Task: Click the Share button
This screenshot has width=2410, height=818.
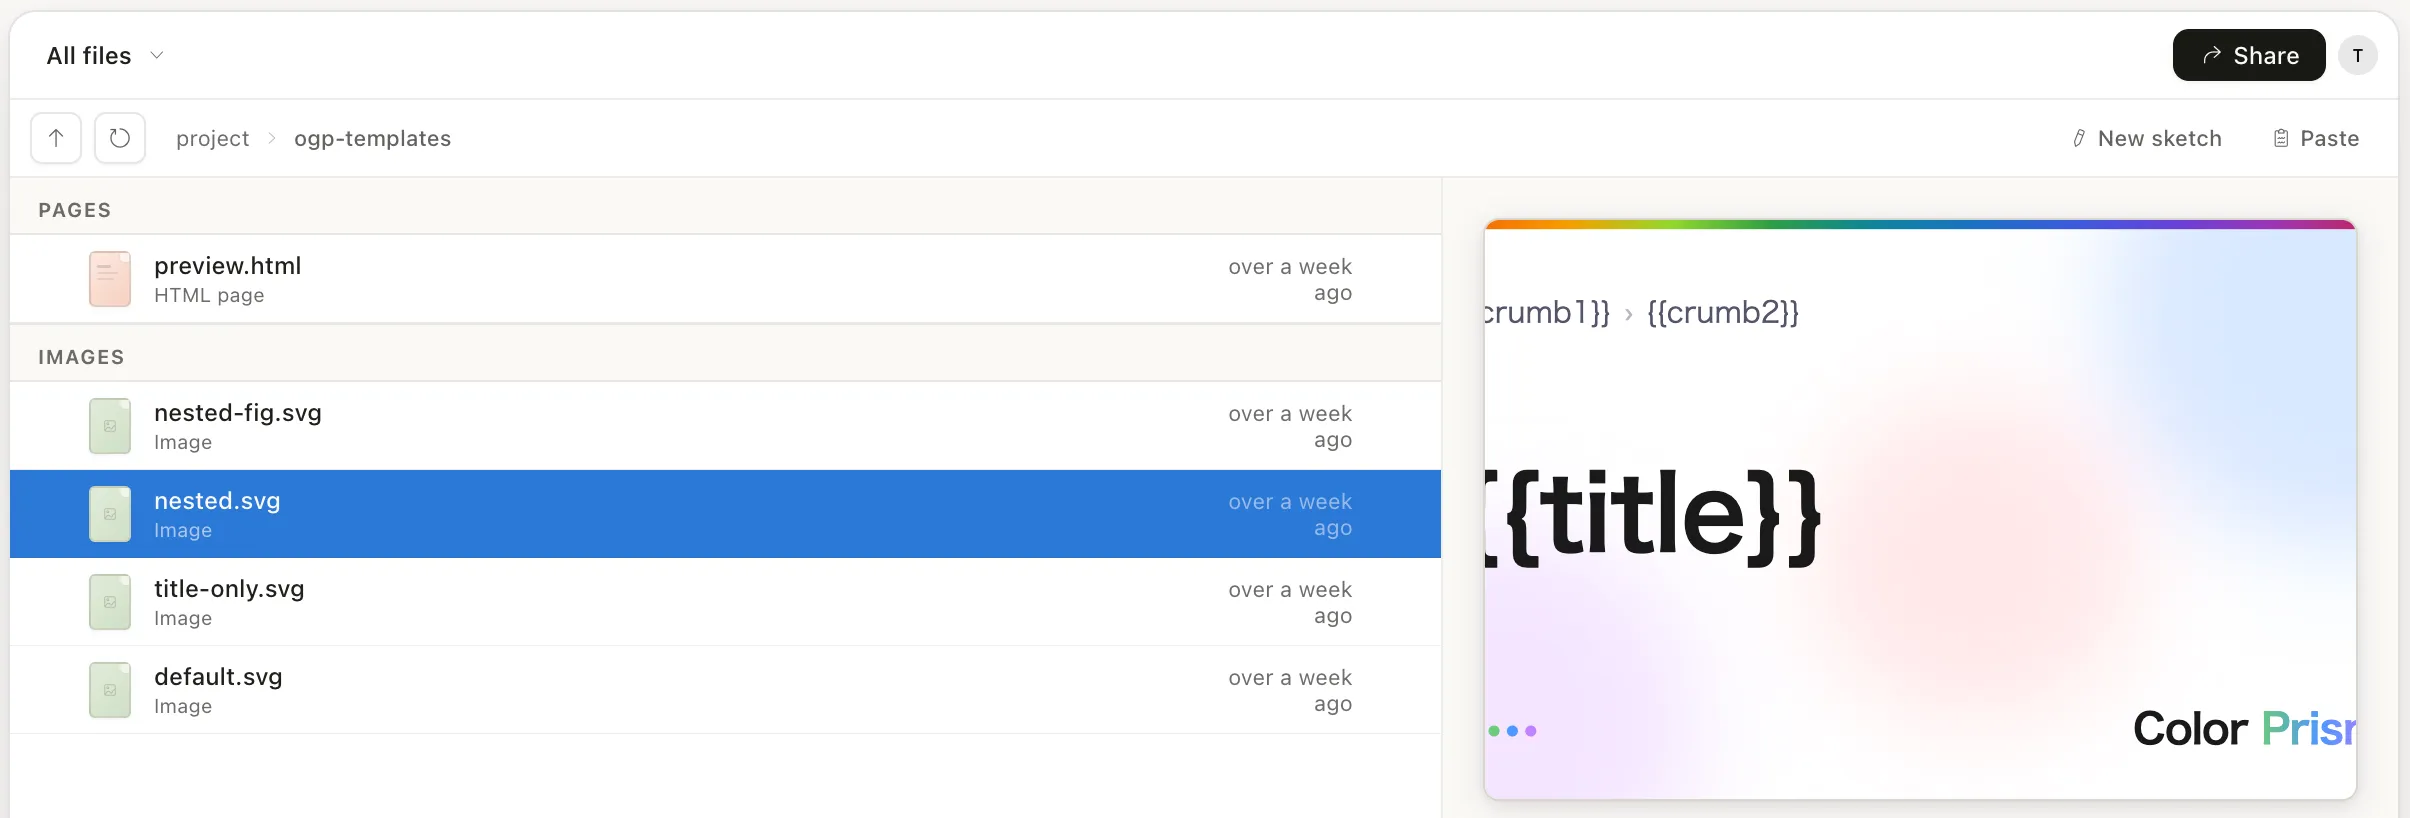Action: coord(2249,55)
